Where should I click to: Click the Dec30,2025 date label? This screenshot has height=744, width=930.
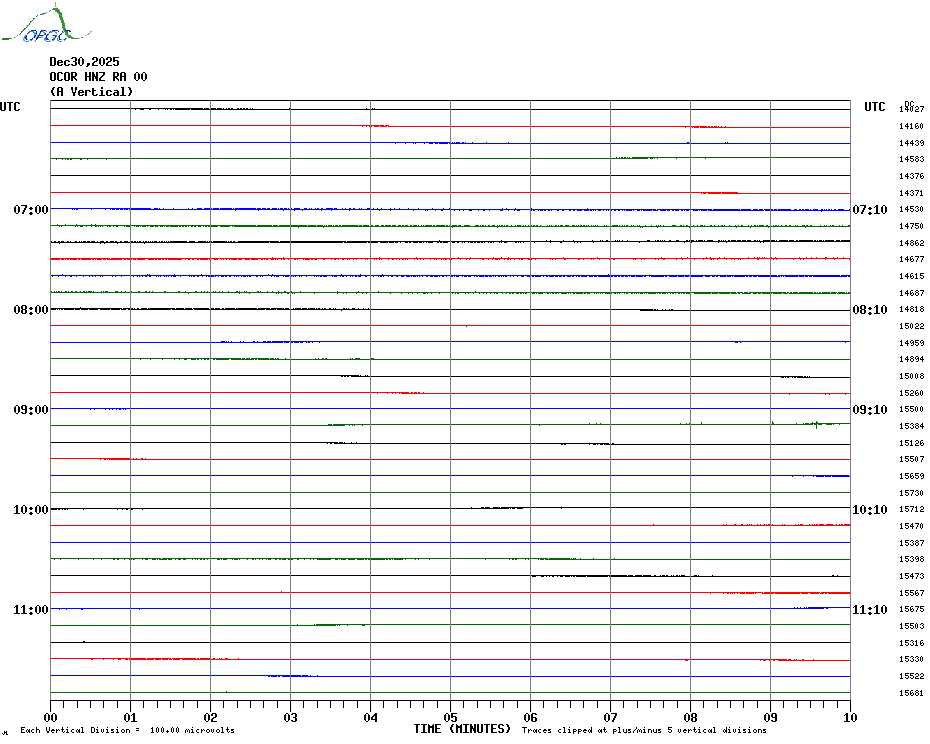[84, 62]
